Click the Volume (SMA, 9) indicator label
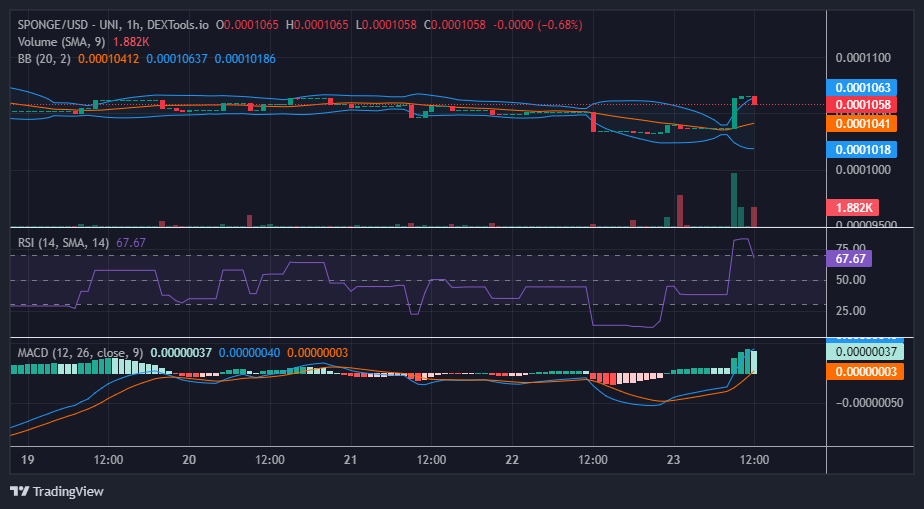The height and width of the screenshot is (509, 924). pos(62,42)
